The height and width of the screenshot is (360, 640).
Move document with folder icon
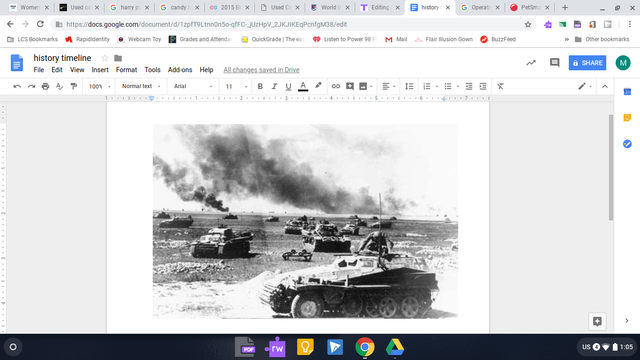[x=118, y=58]
